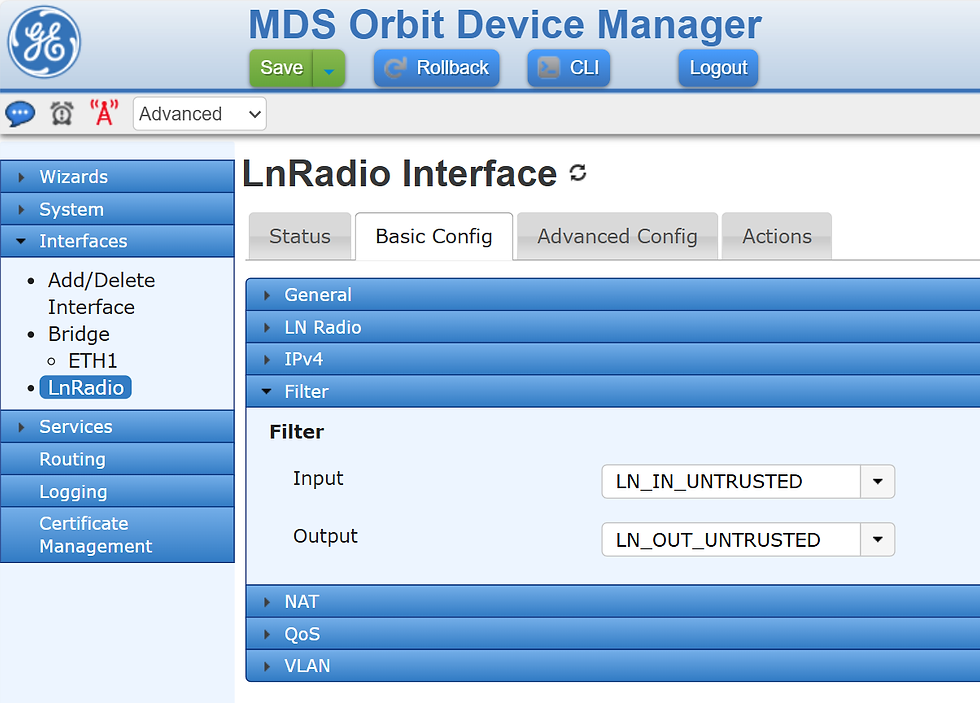Switch to the Status tab

tap(299, 236)
